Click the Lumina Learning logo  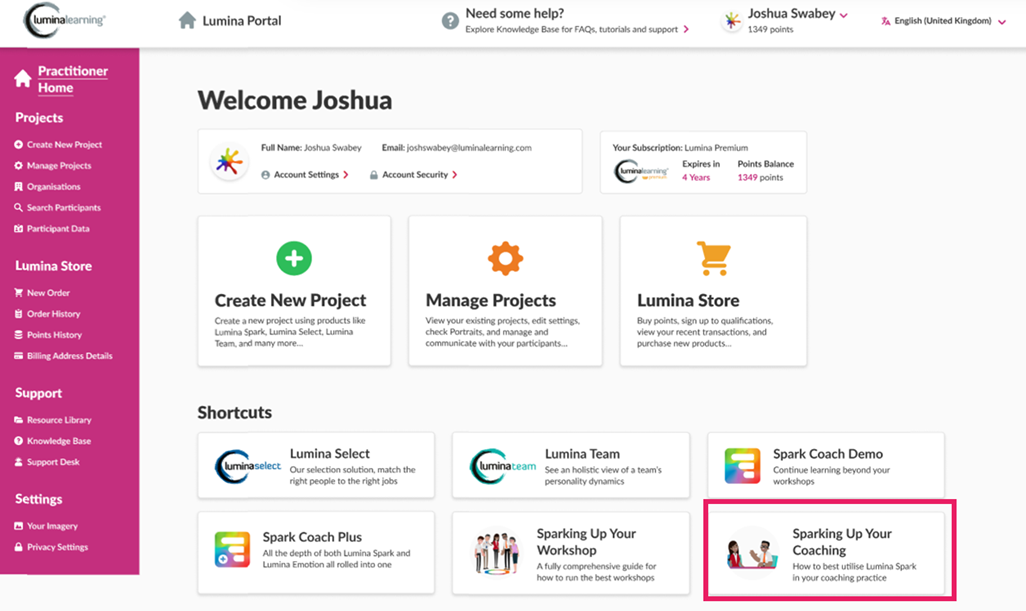tap(64, 20)
